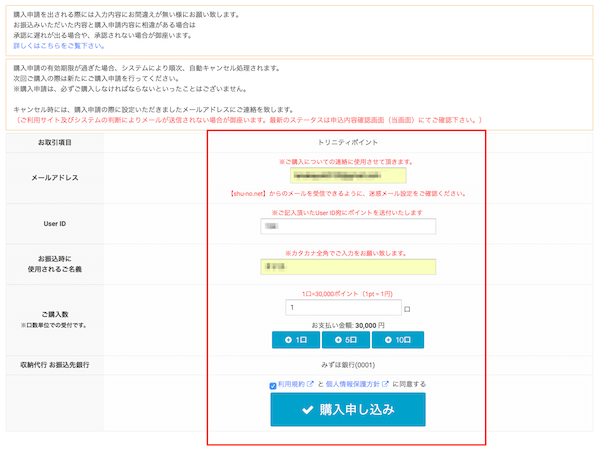
Task: Click the トリニティポイント text
Action: click(x=348, y=142)
